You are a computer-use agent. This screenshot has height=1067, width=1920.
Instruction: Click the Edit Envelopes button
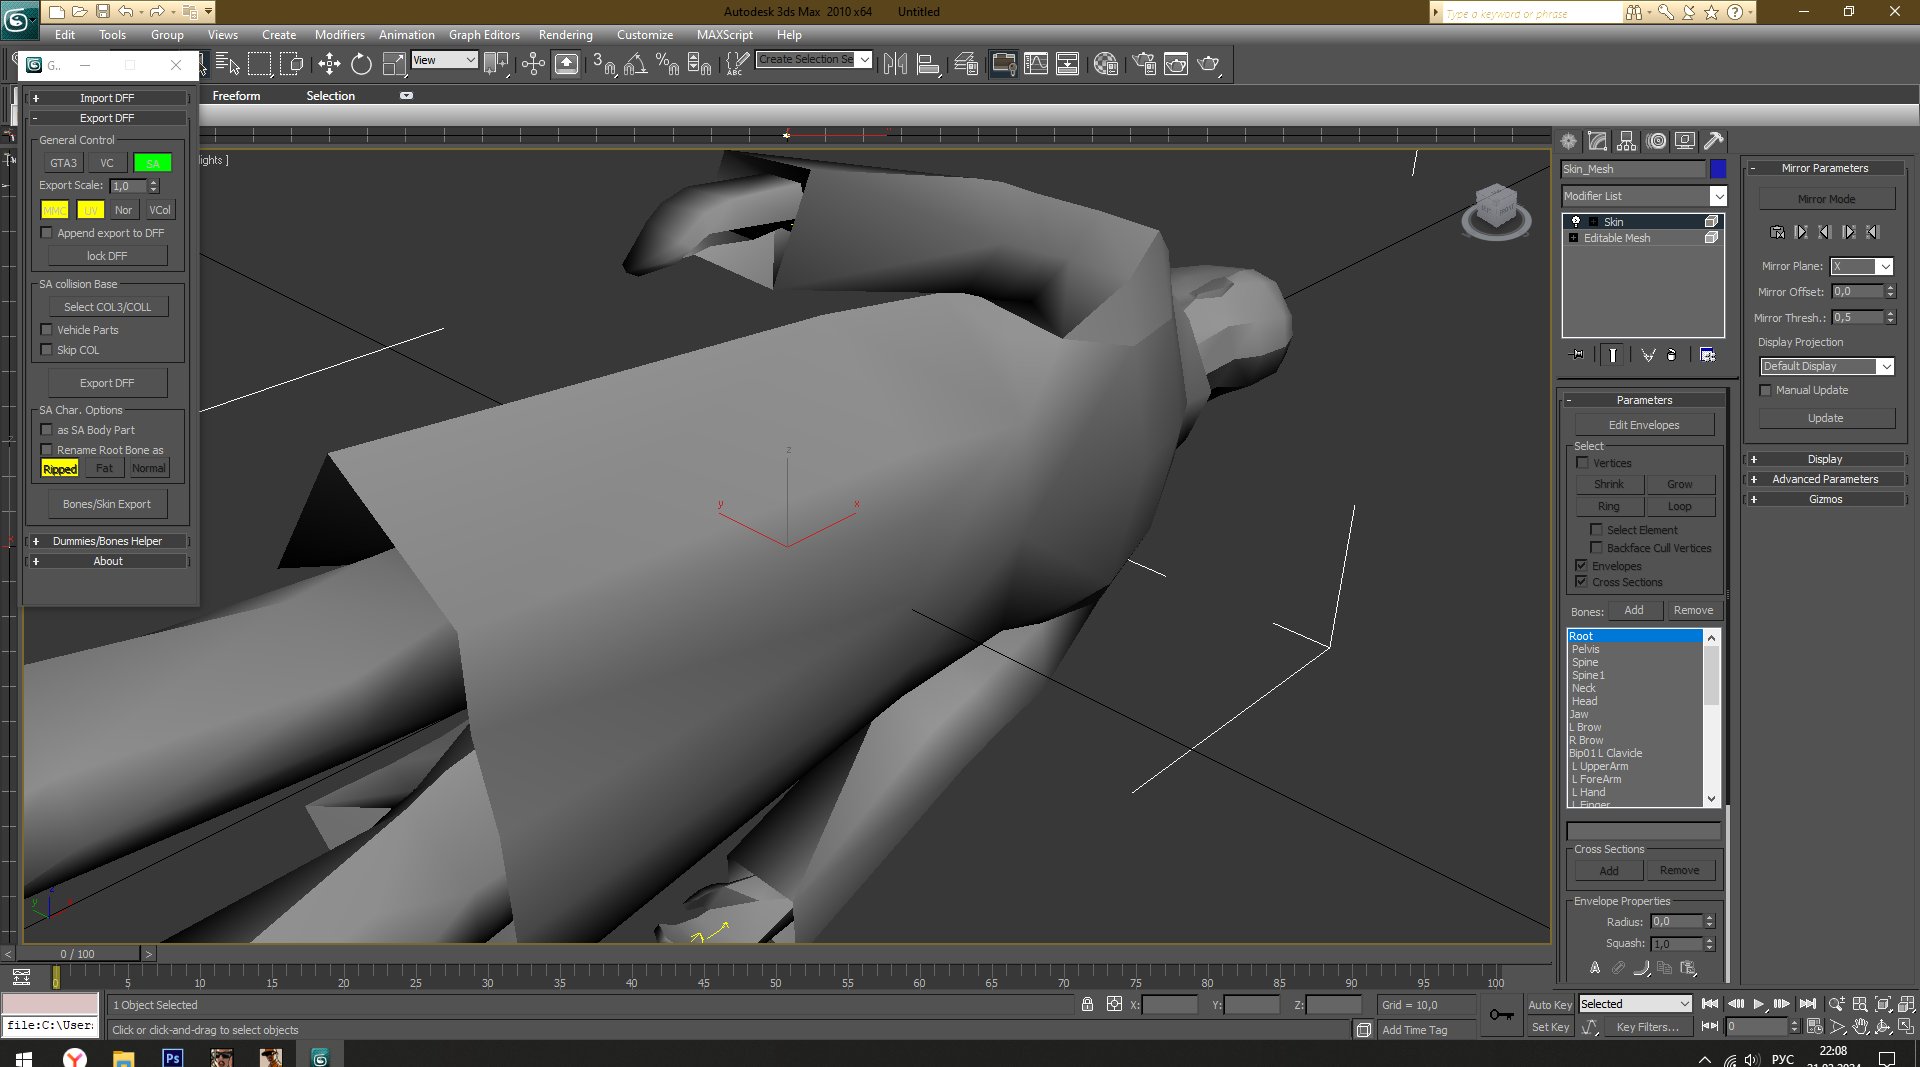coord(1643,426)
